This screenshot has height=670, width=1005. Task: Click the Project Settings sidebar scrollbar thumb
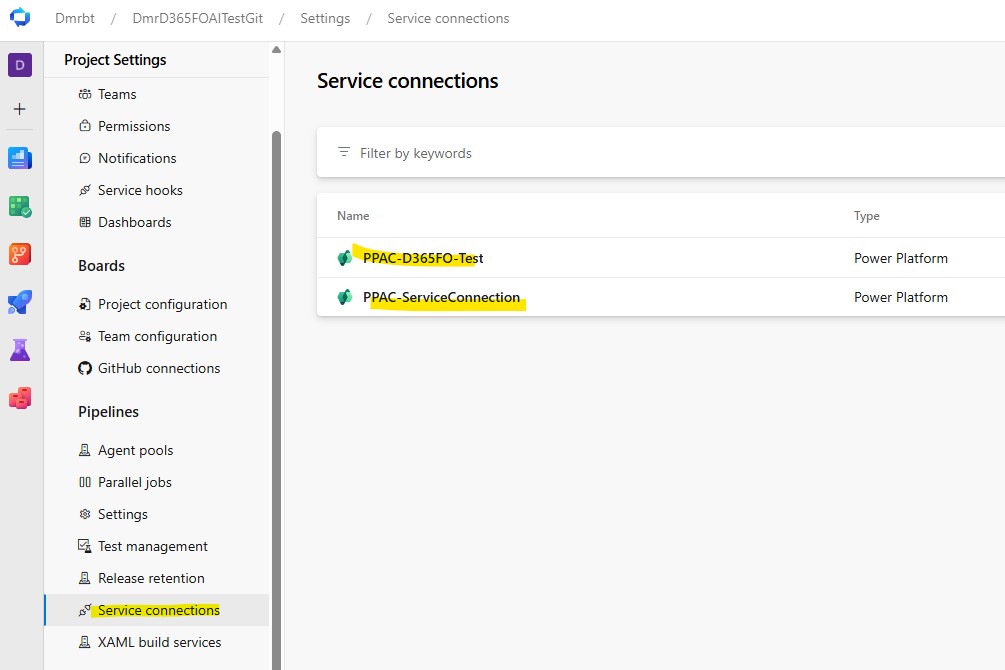pos(276,400)
